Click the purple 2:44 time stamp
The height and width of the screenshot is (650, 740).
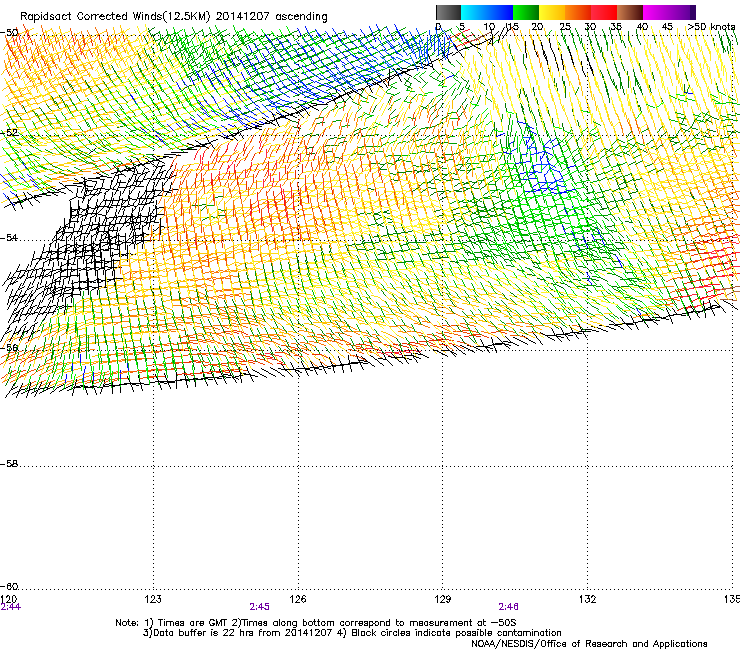click(11, 607)
